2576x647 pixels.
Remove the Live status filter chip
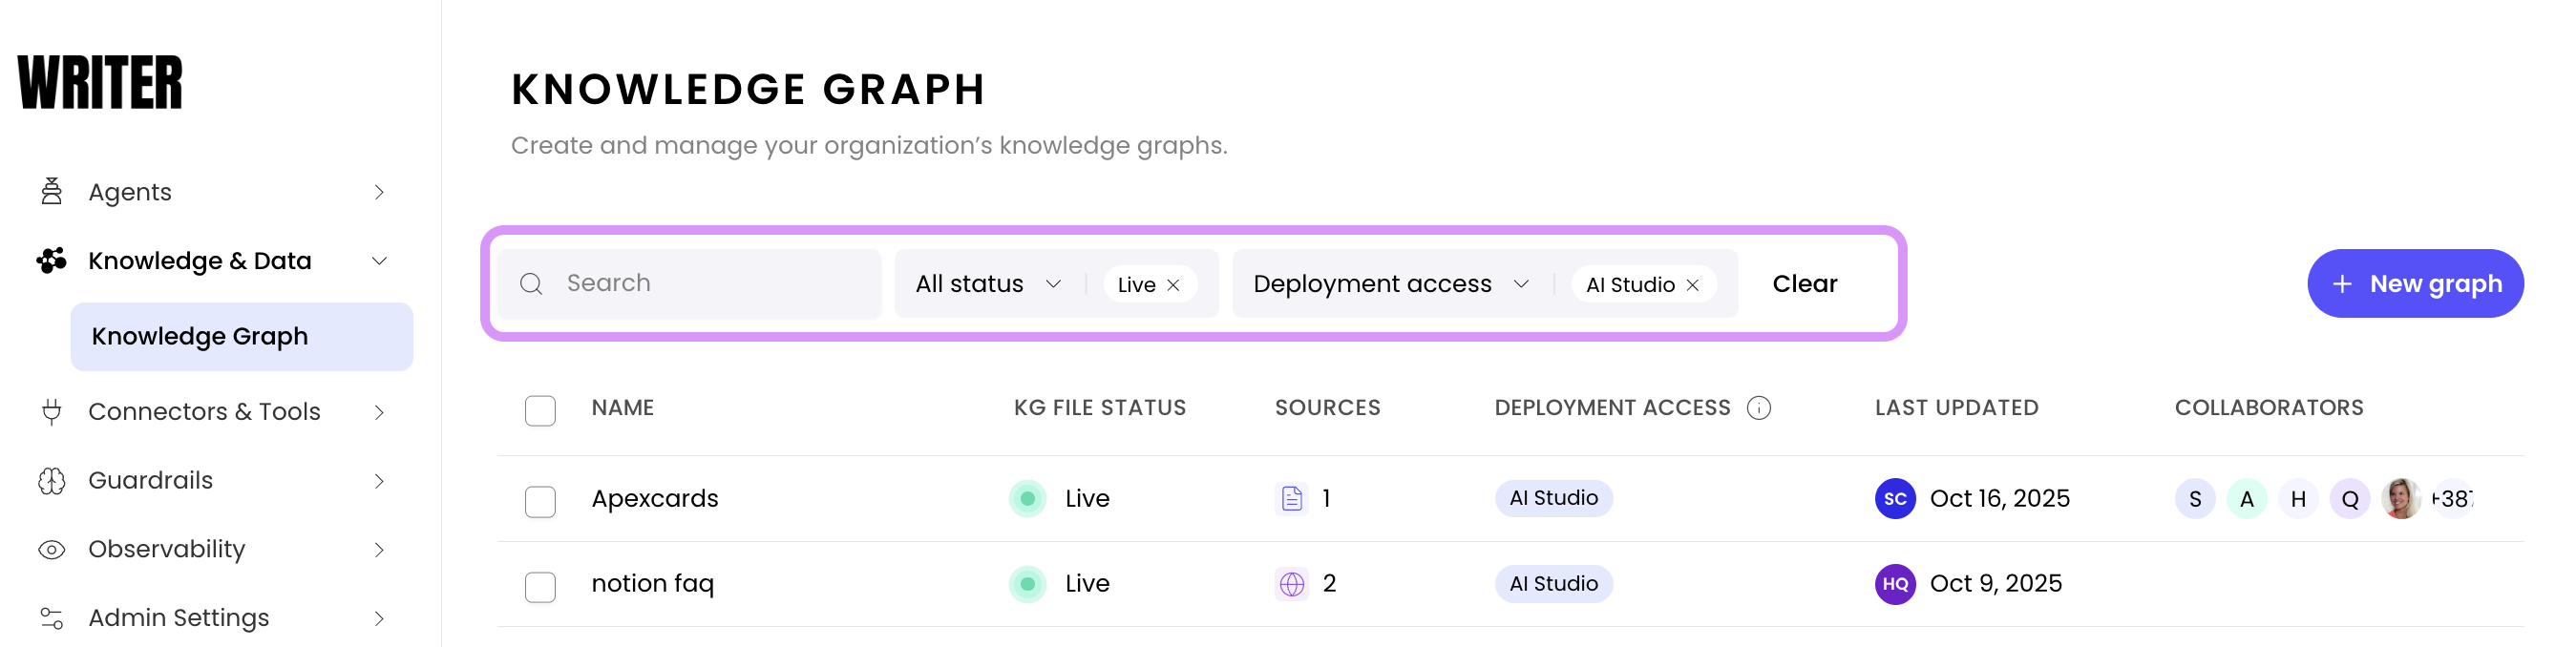(x=1173, y=285)
